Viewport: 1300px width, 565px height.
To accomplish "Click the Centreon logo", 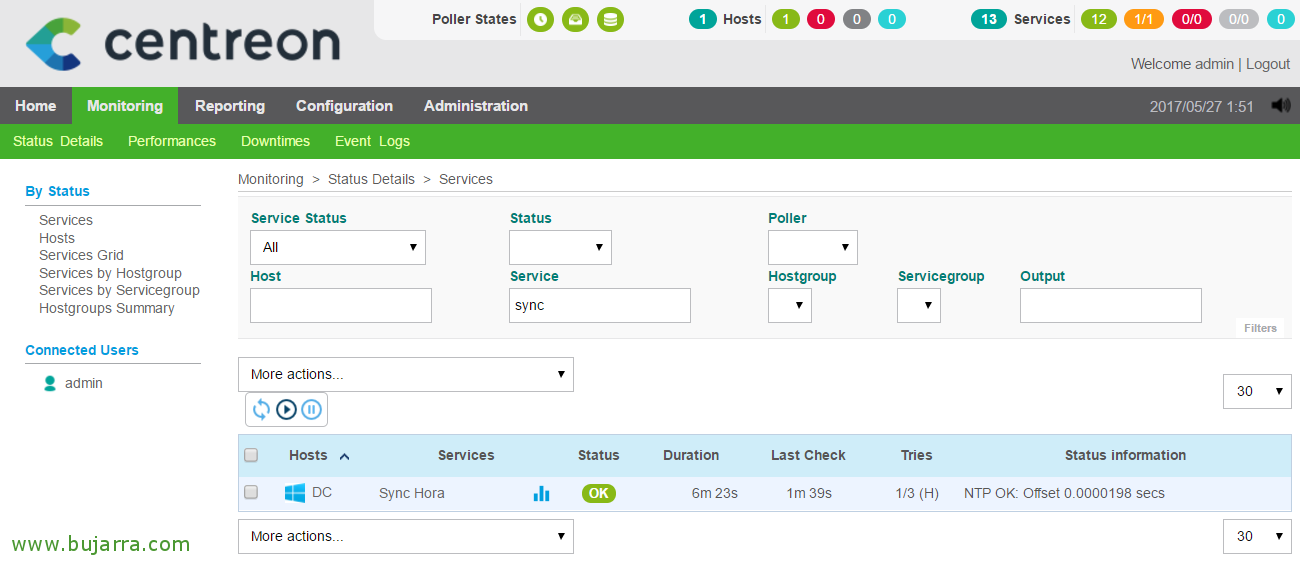I will coord(183,44).
